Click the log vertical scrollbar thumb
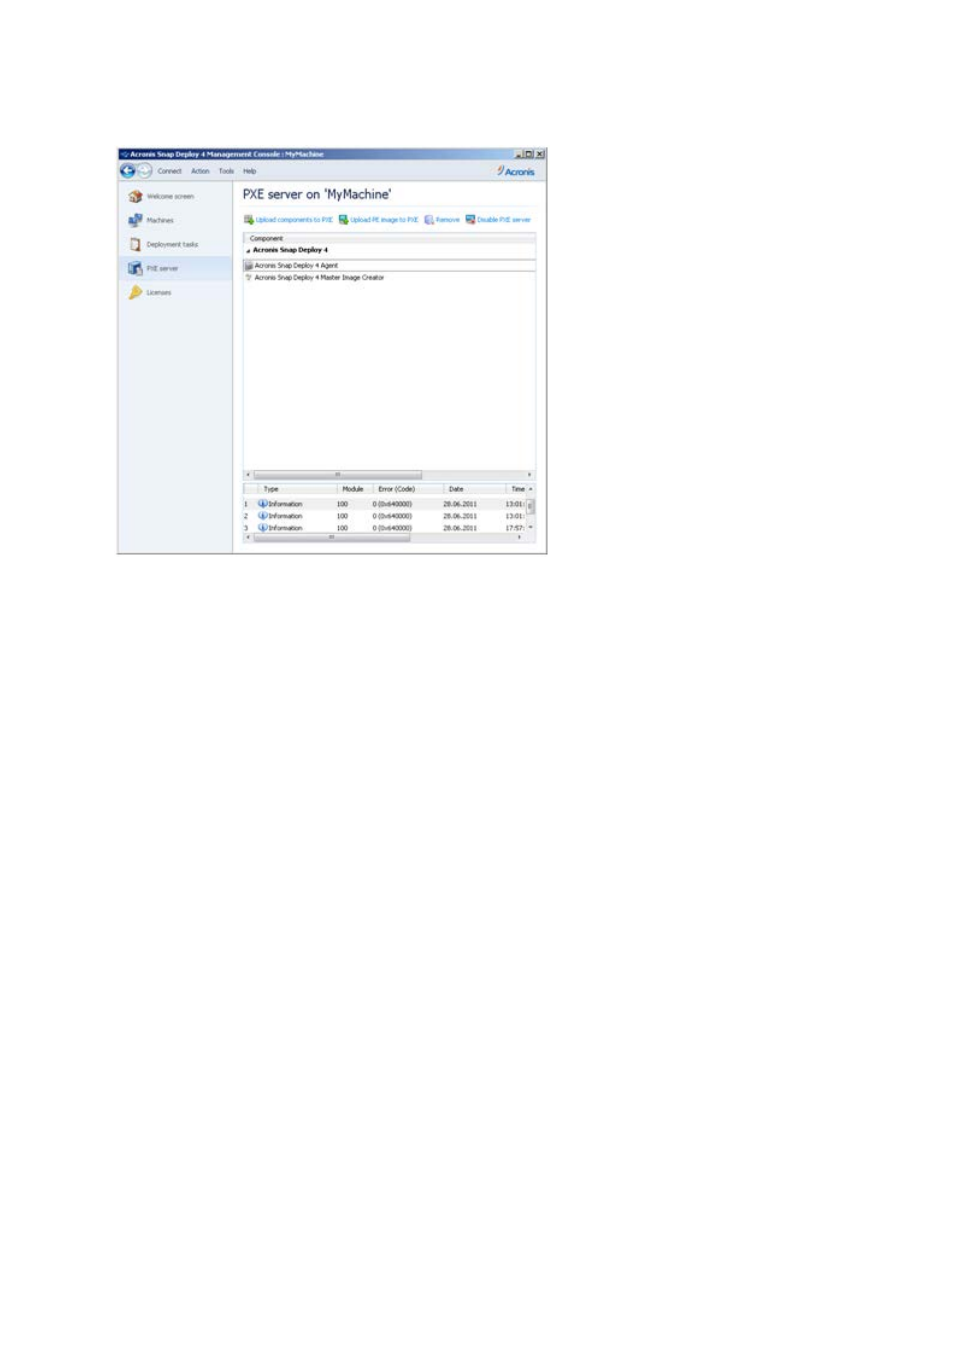The height and width of the screenshot is (1349, 955). 531,506
